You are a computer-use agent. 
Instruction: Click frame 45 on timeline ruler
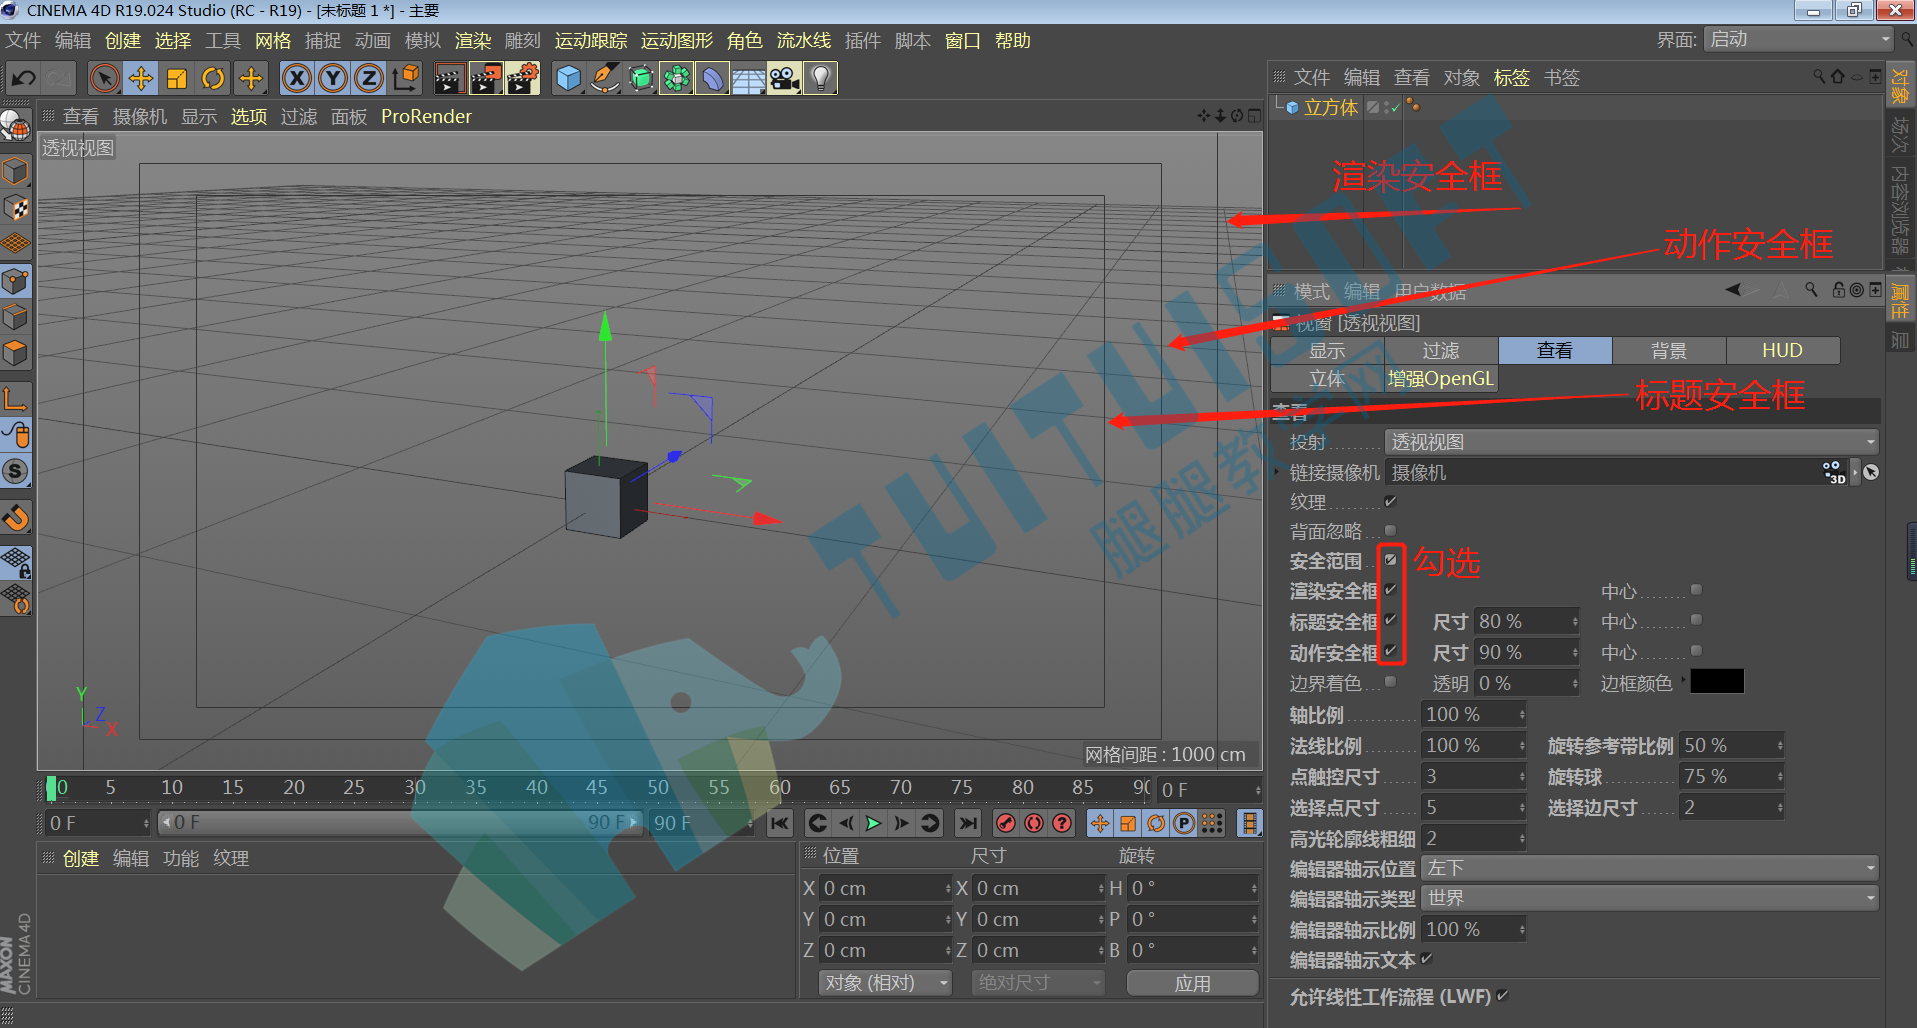tap(597, 787)
